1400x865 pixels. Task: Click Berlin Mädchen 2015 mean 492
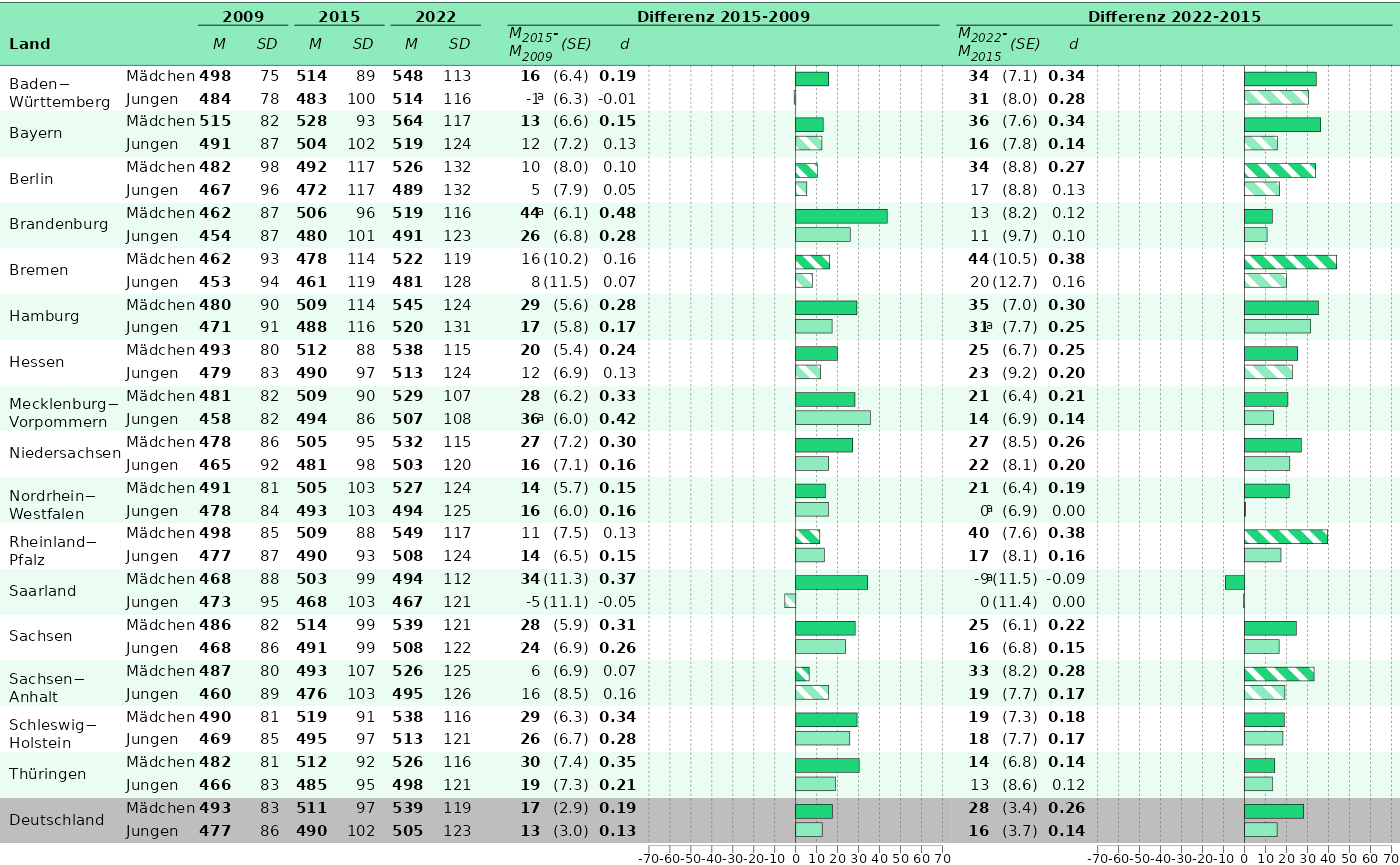pyautogui.click(x=311, y=167)
